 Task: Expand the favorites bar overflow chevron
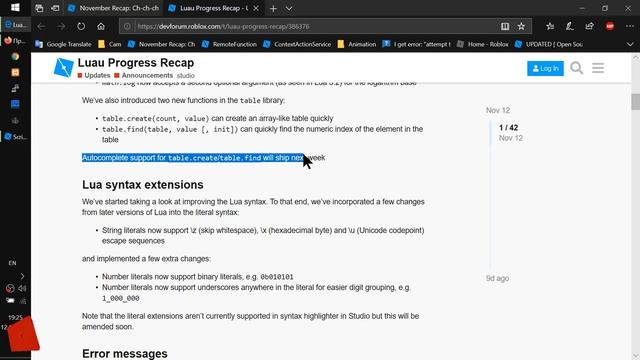point(630,44)
